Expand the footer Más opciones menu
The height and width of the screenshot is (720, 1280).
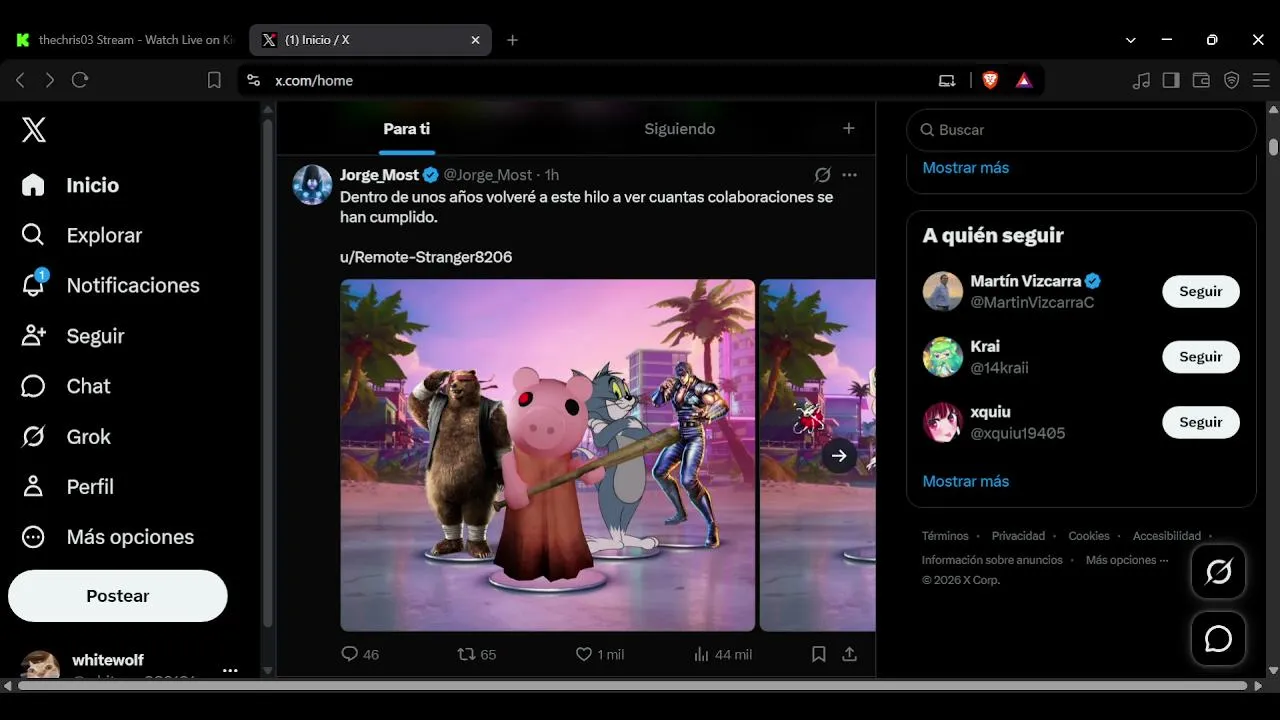coord(1127,560)
